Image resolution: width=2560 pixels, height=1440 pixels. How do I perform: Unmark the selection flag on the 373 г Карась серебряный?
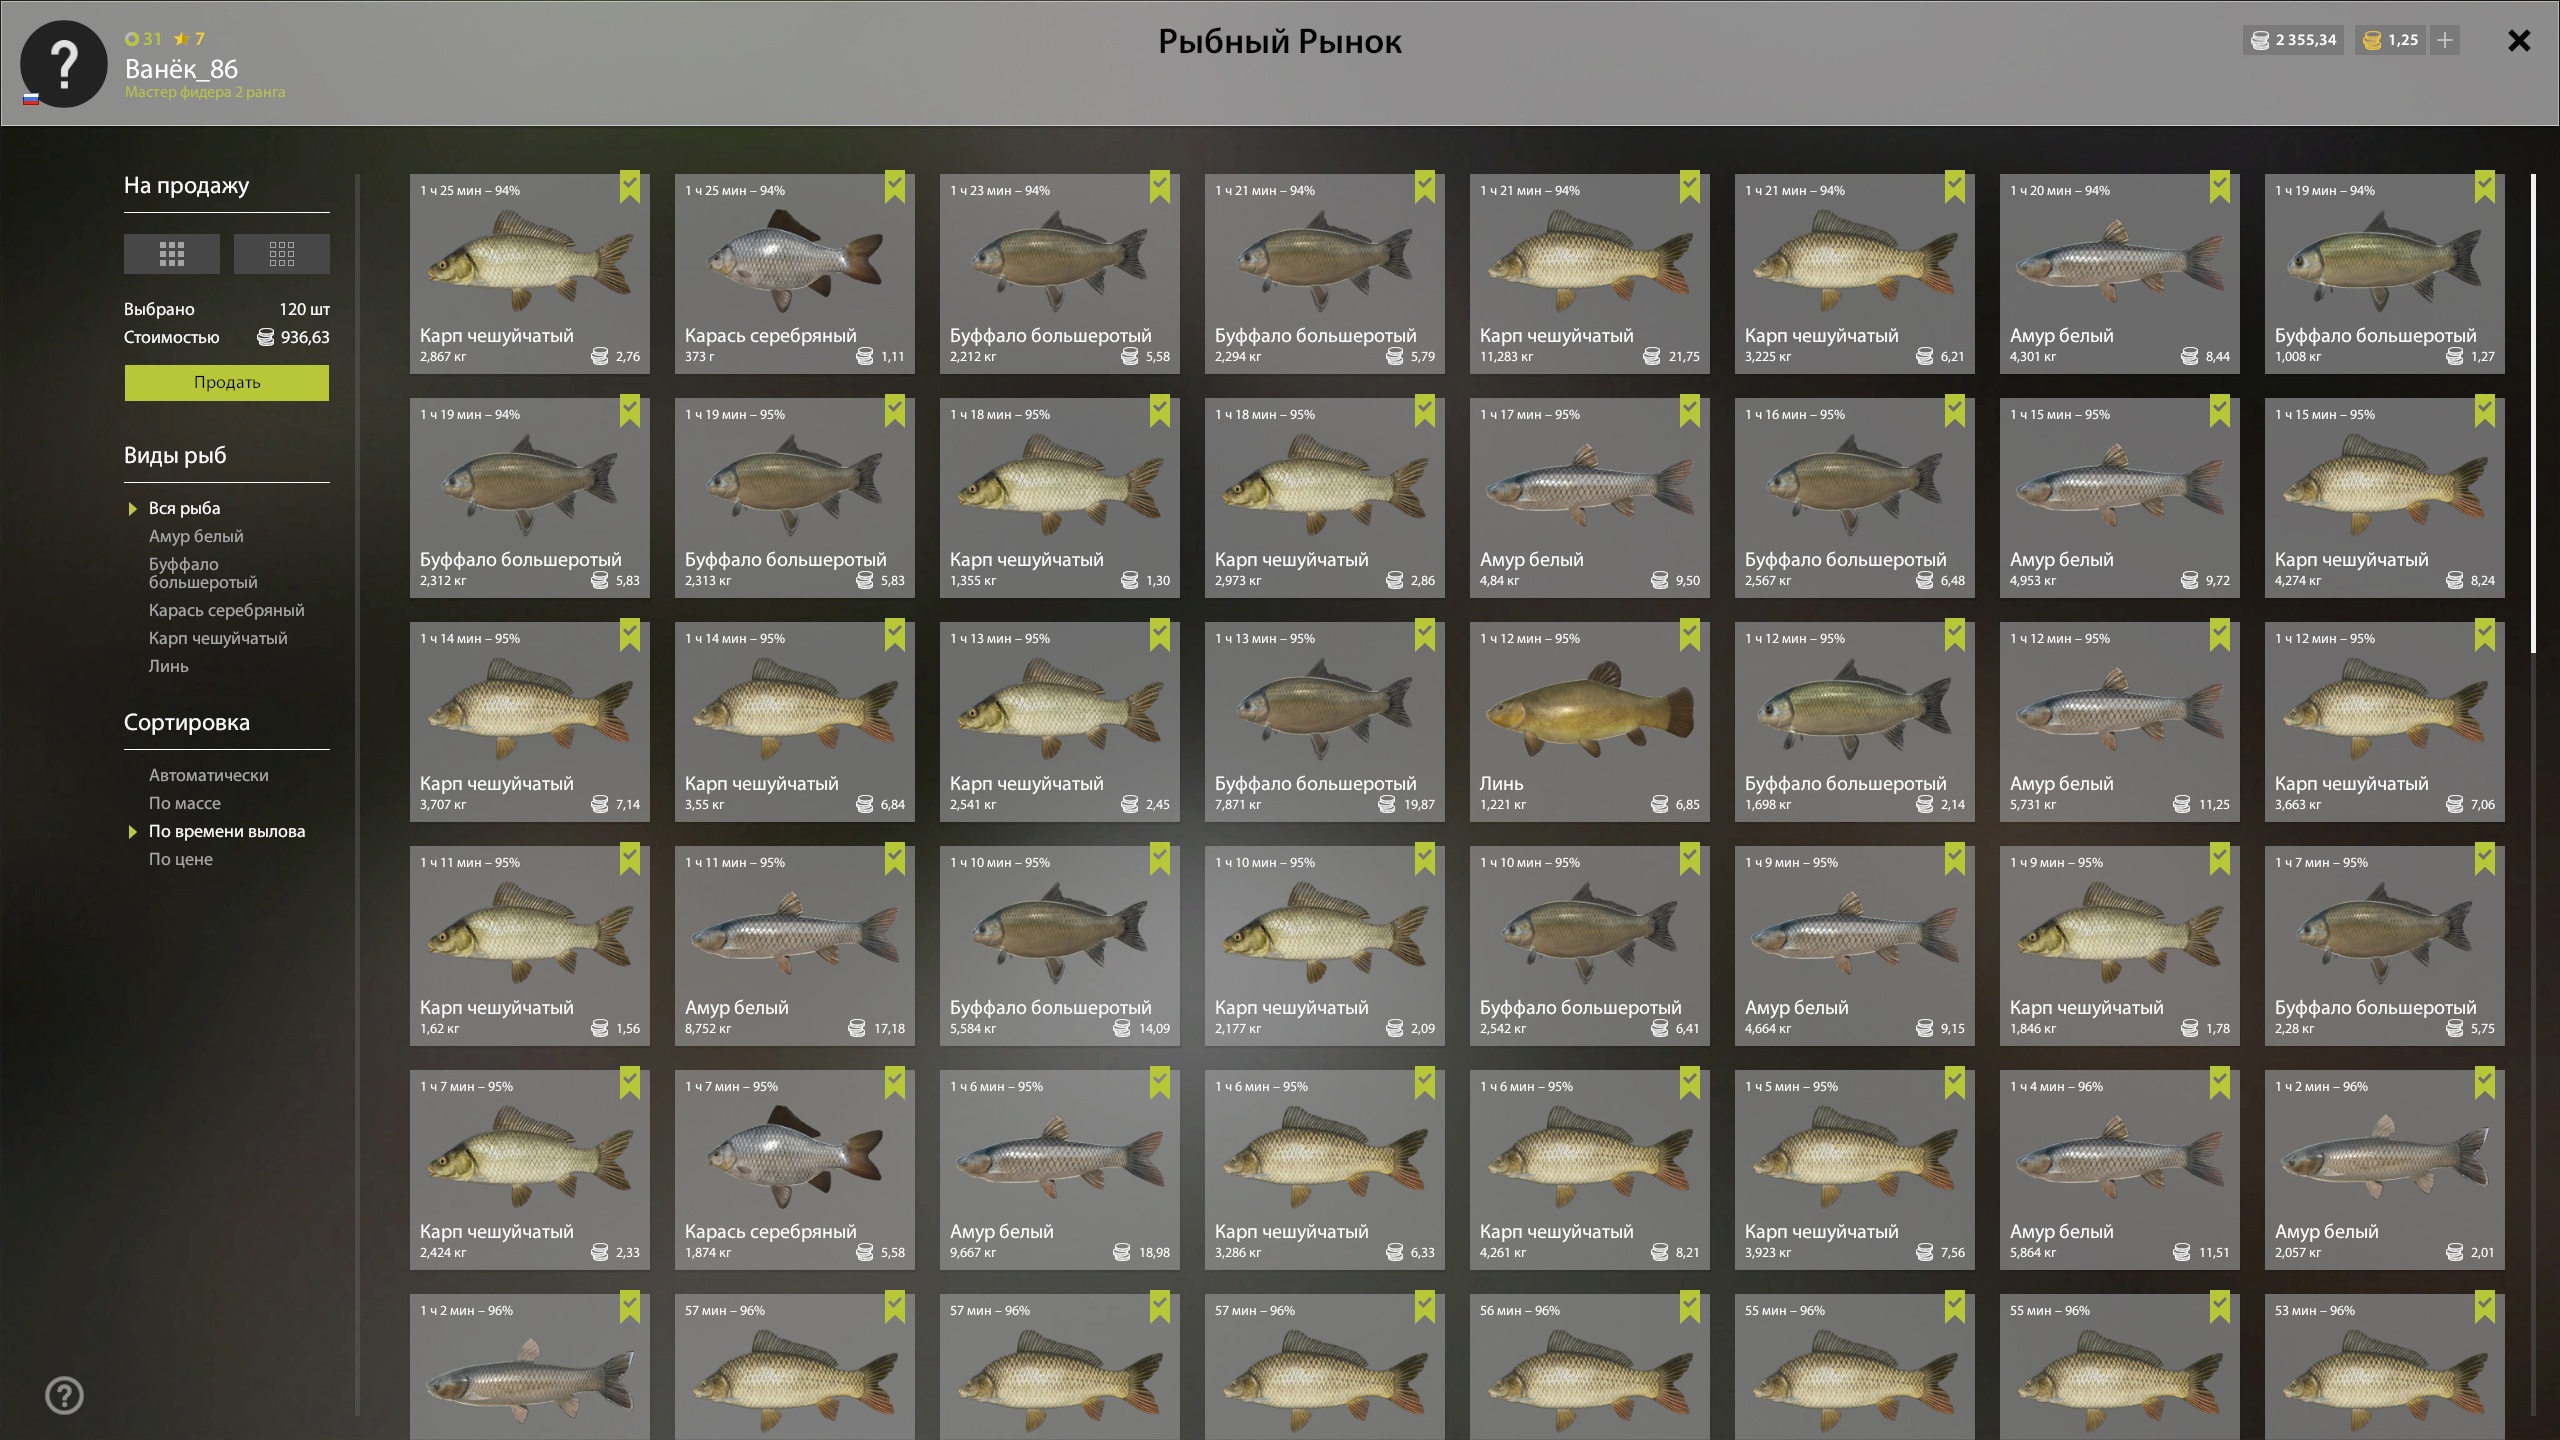pyautogui.click(x=895, y=187)
